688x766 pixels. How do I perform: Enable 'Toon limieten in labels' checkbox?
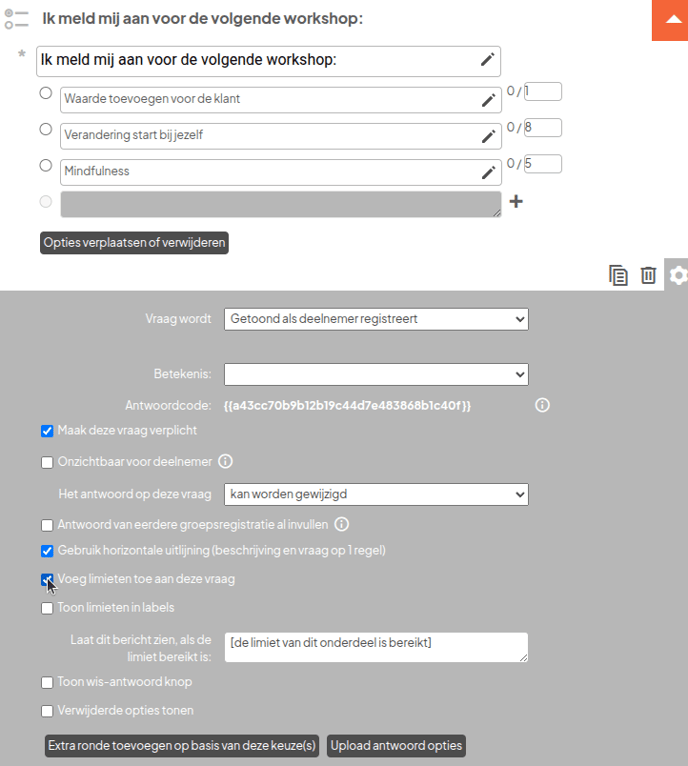click(x=47, y=608)
